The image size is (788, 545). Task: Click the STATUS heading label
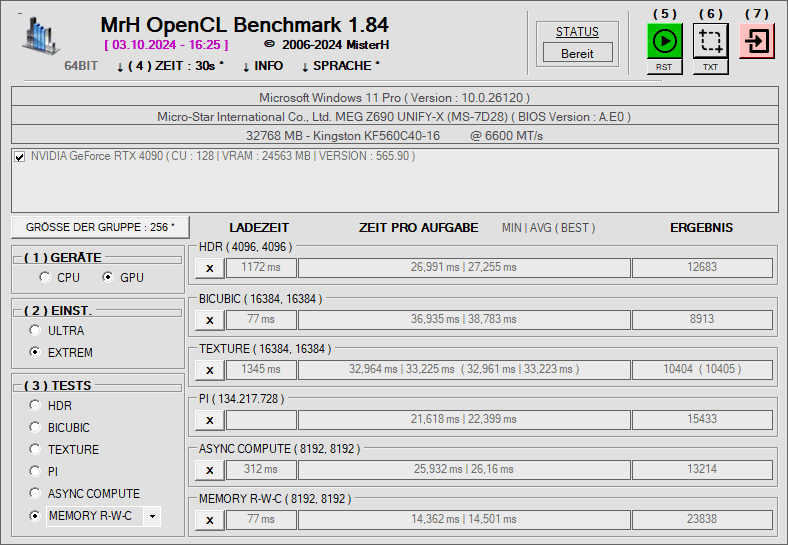(577, 32)
